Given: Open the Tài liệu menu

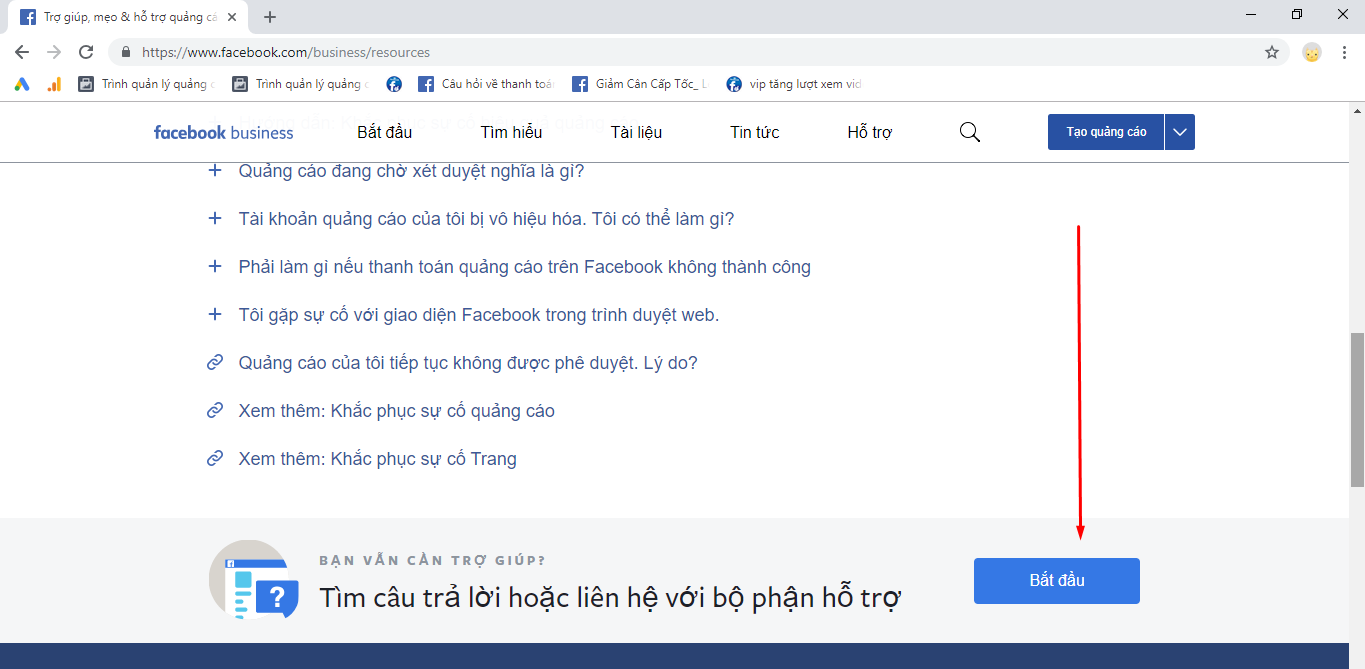Looking at the screenshot, I should click(636, 132).
